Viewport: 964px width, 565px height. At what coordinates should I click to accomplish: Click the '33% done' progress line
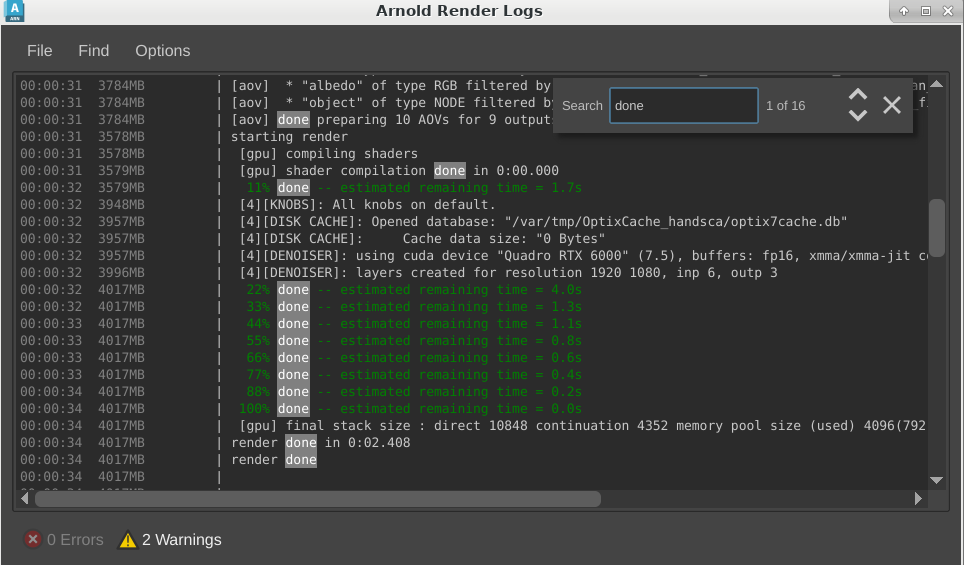pos(414,307)
